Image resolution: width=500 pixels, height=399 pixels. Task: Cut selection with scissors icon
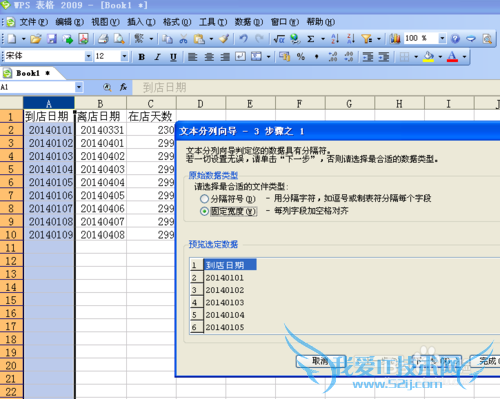point(183,39)
